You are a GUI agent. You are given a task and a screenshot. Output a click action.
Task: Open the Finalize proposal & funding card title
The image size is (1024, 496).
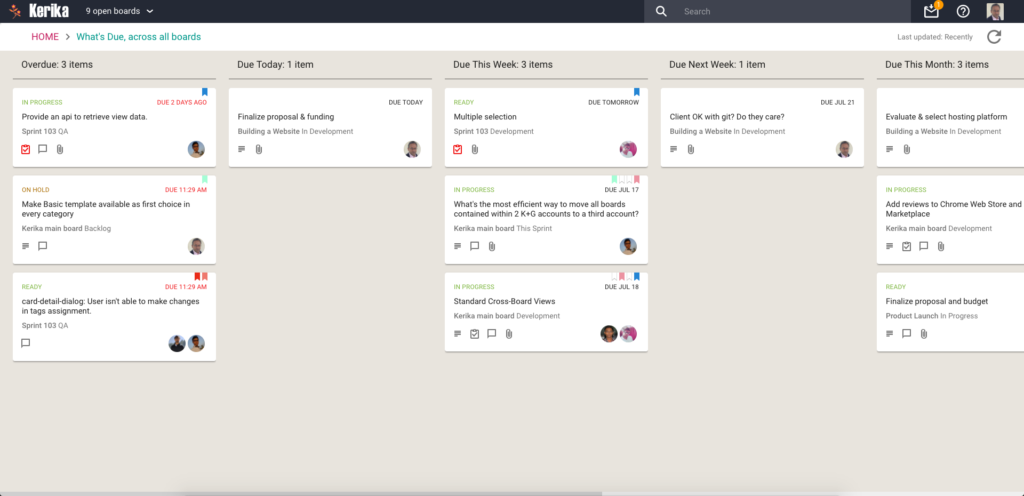coord(286,117)
